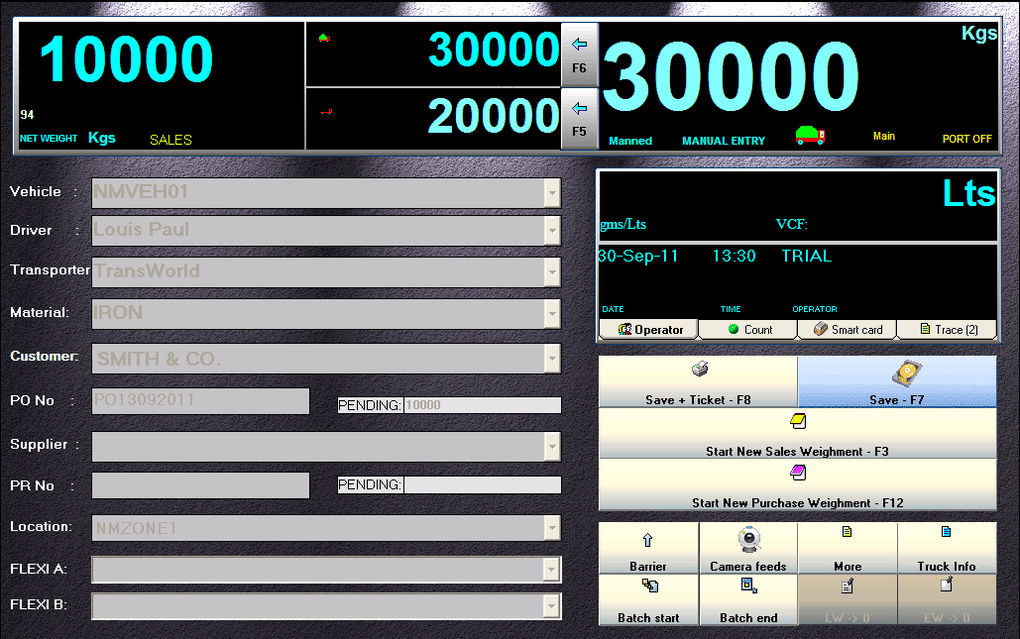This screenshot has width=1020, height=639.
Task: Click the F6 capture weight arrow button
Action: point(580,55)
